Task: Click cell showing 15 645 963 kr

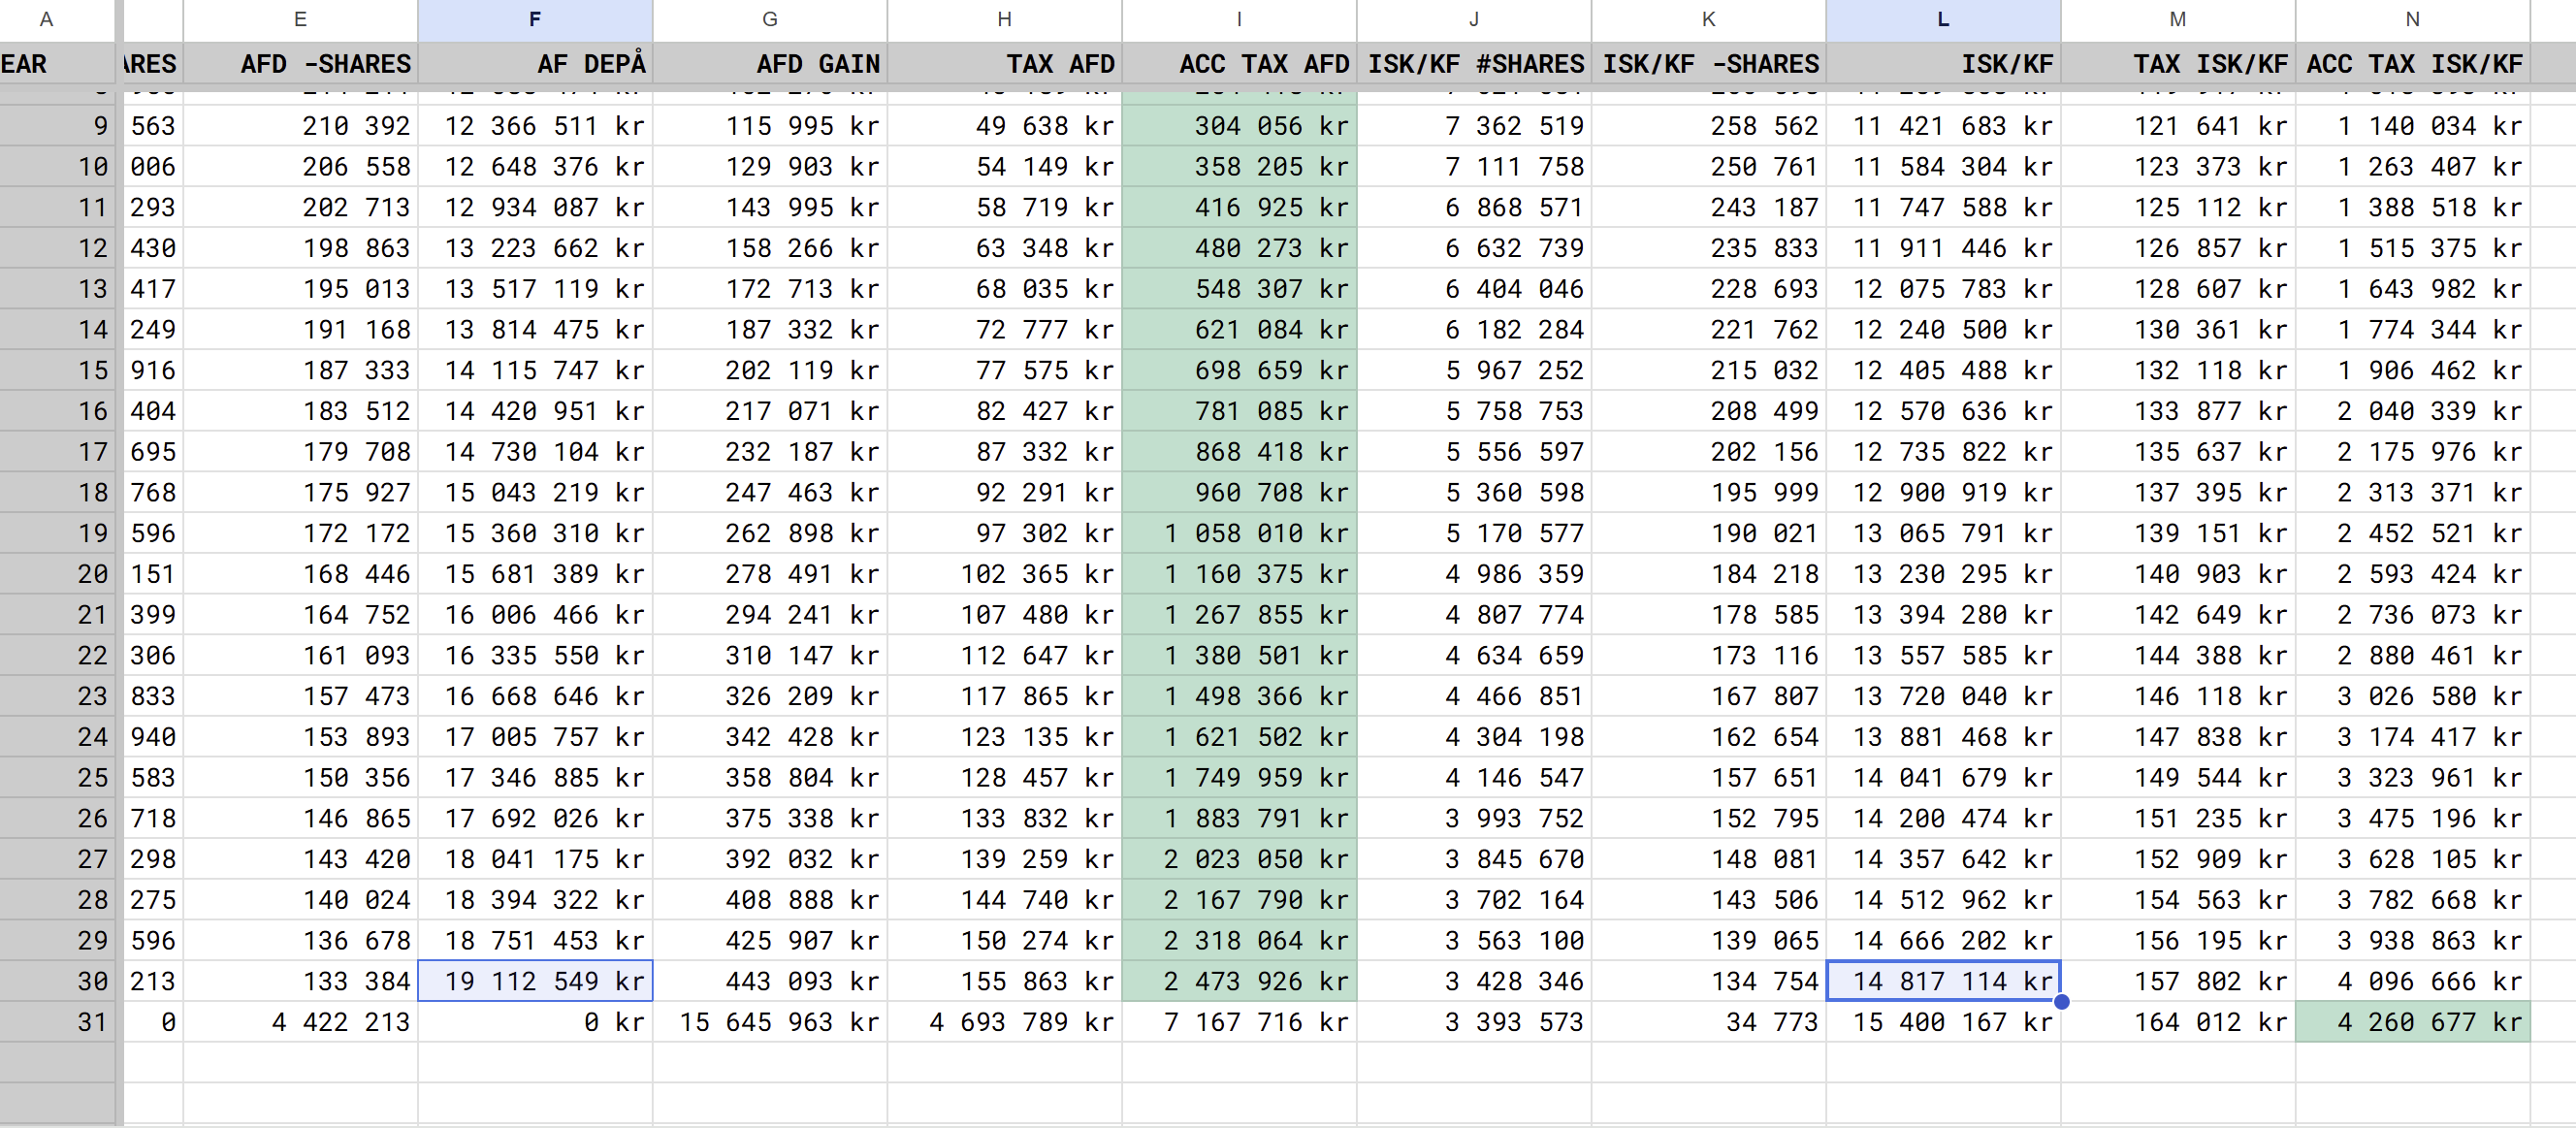Action: (x=769, y=1022)
